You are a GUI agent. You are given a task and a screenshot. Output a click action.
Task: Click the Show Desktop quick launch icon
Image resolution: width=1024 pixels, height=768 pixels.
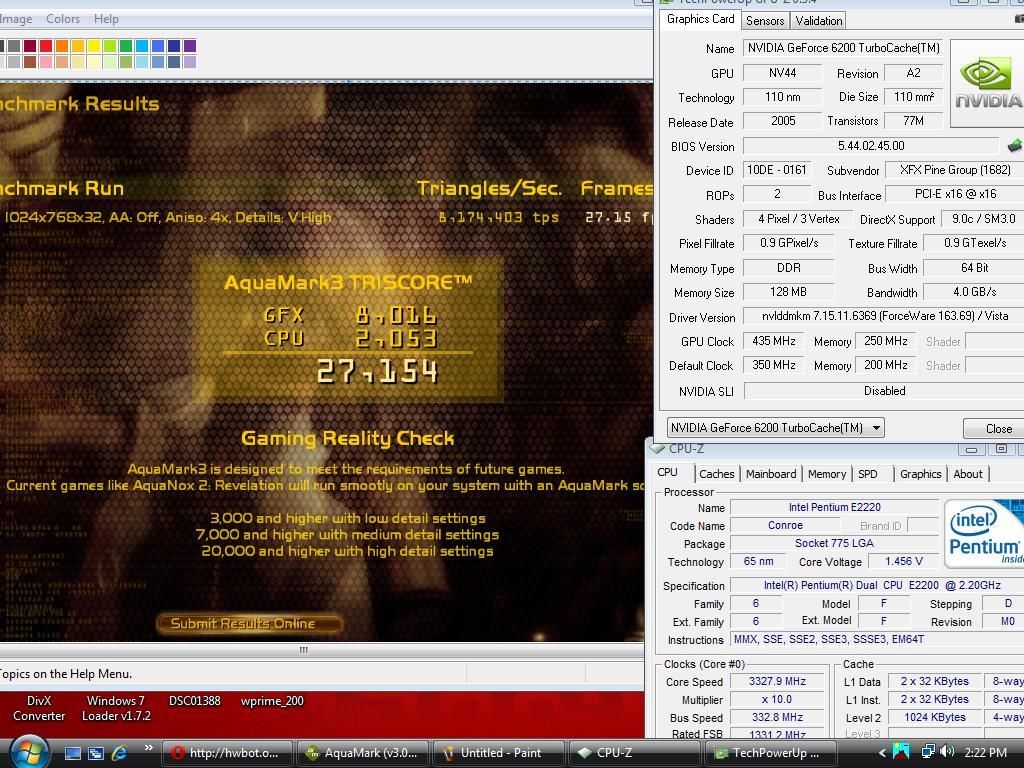(72, 754)
